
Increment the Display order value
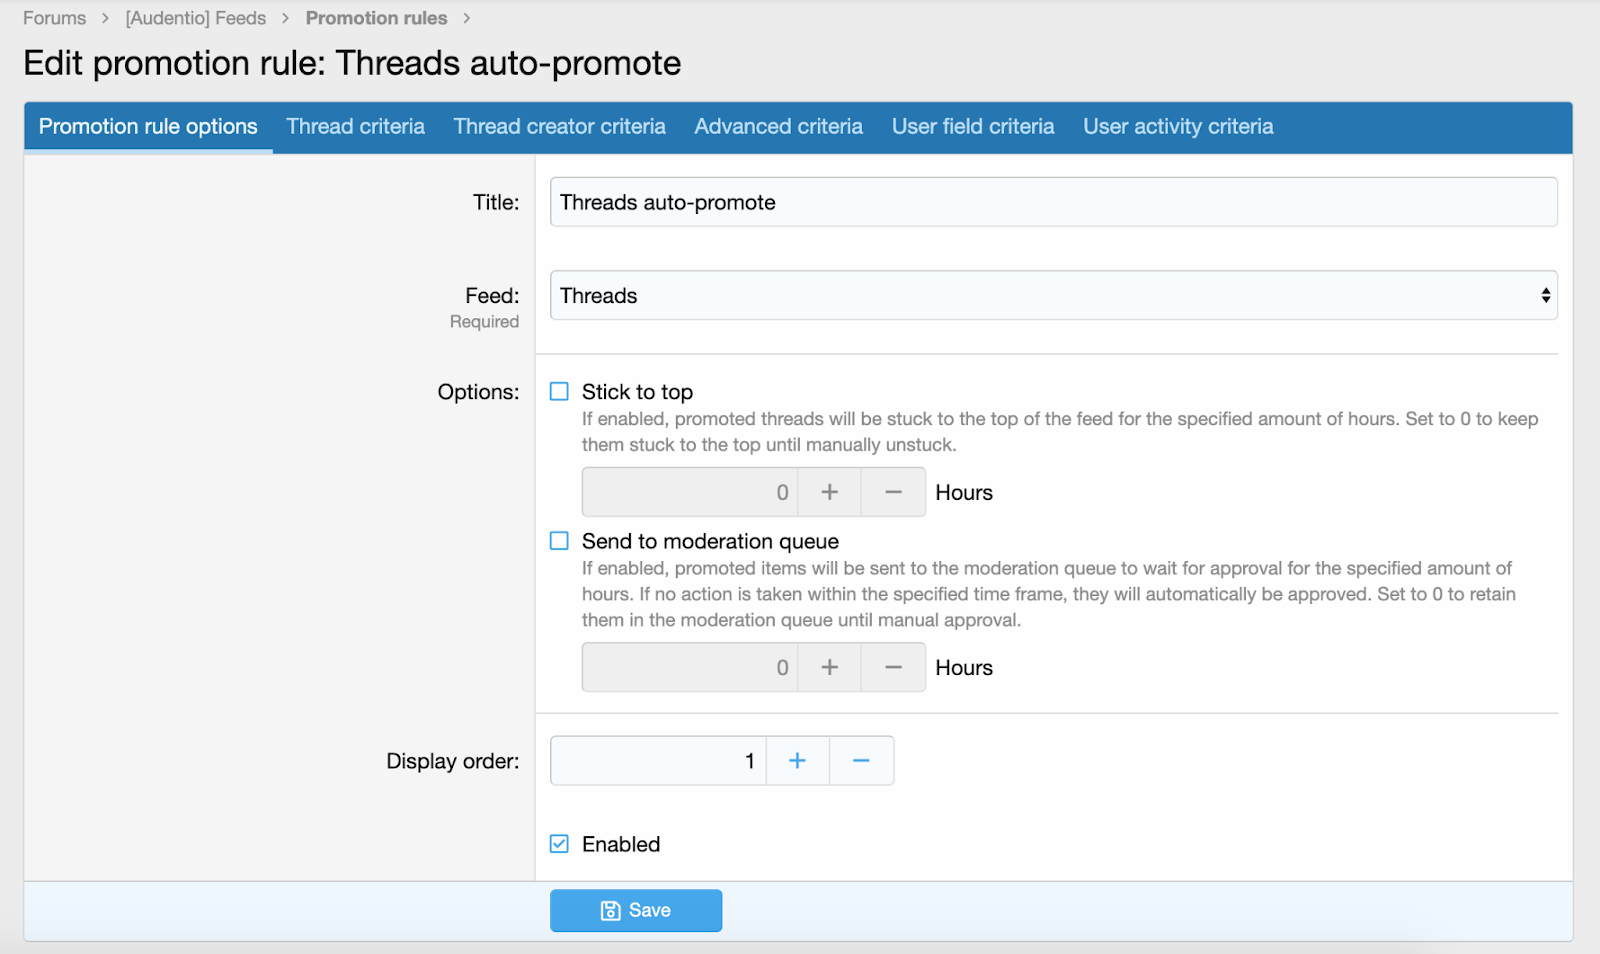(797, 761)
